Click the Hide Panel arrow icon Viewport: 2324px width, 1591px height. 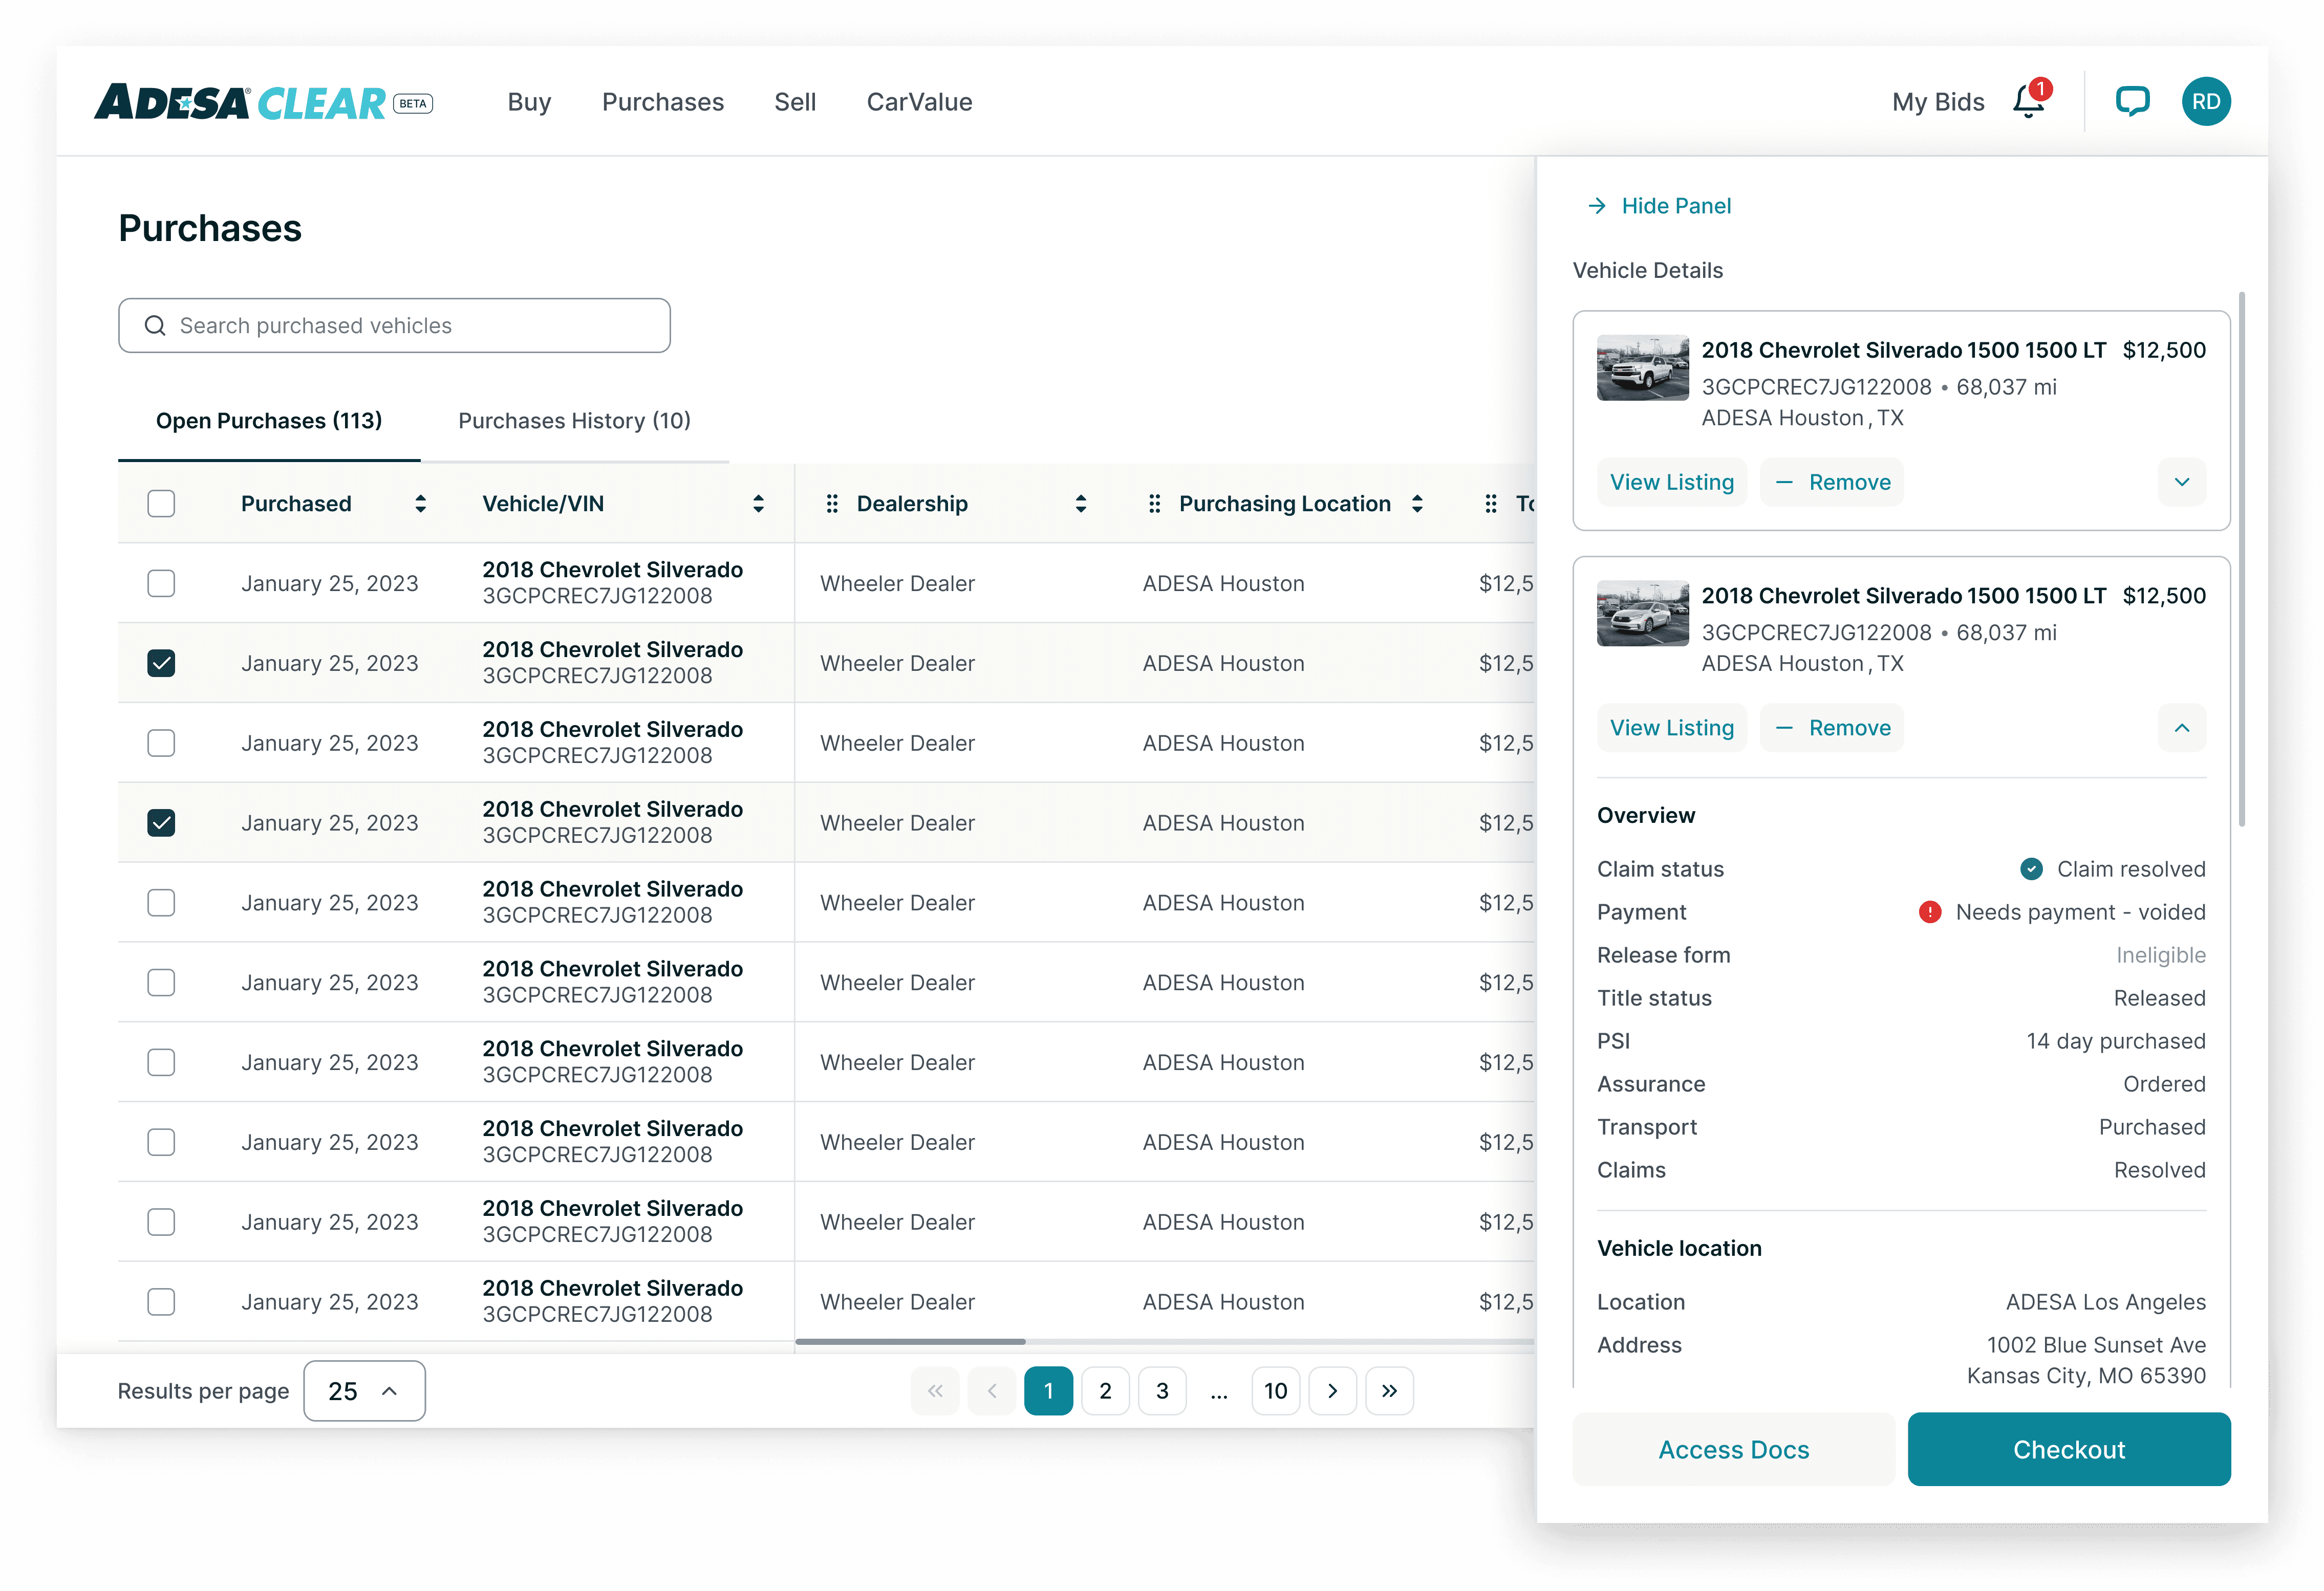point(1597,206)
